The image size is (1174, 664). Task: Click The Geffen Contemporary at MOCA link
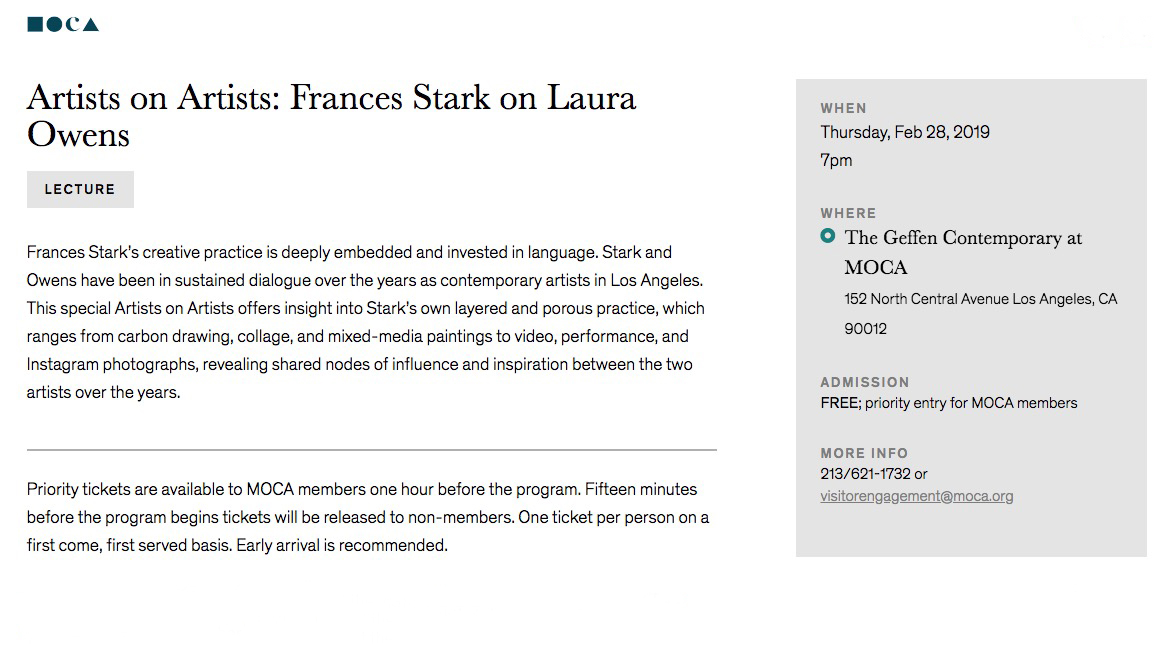click(x=963, y=252)
